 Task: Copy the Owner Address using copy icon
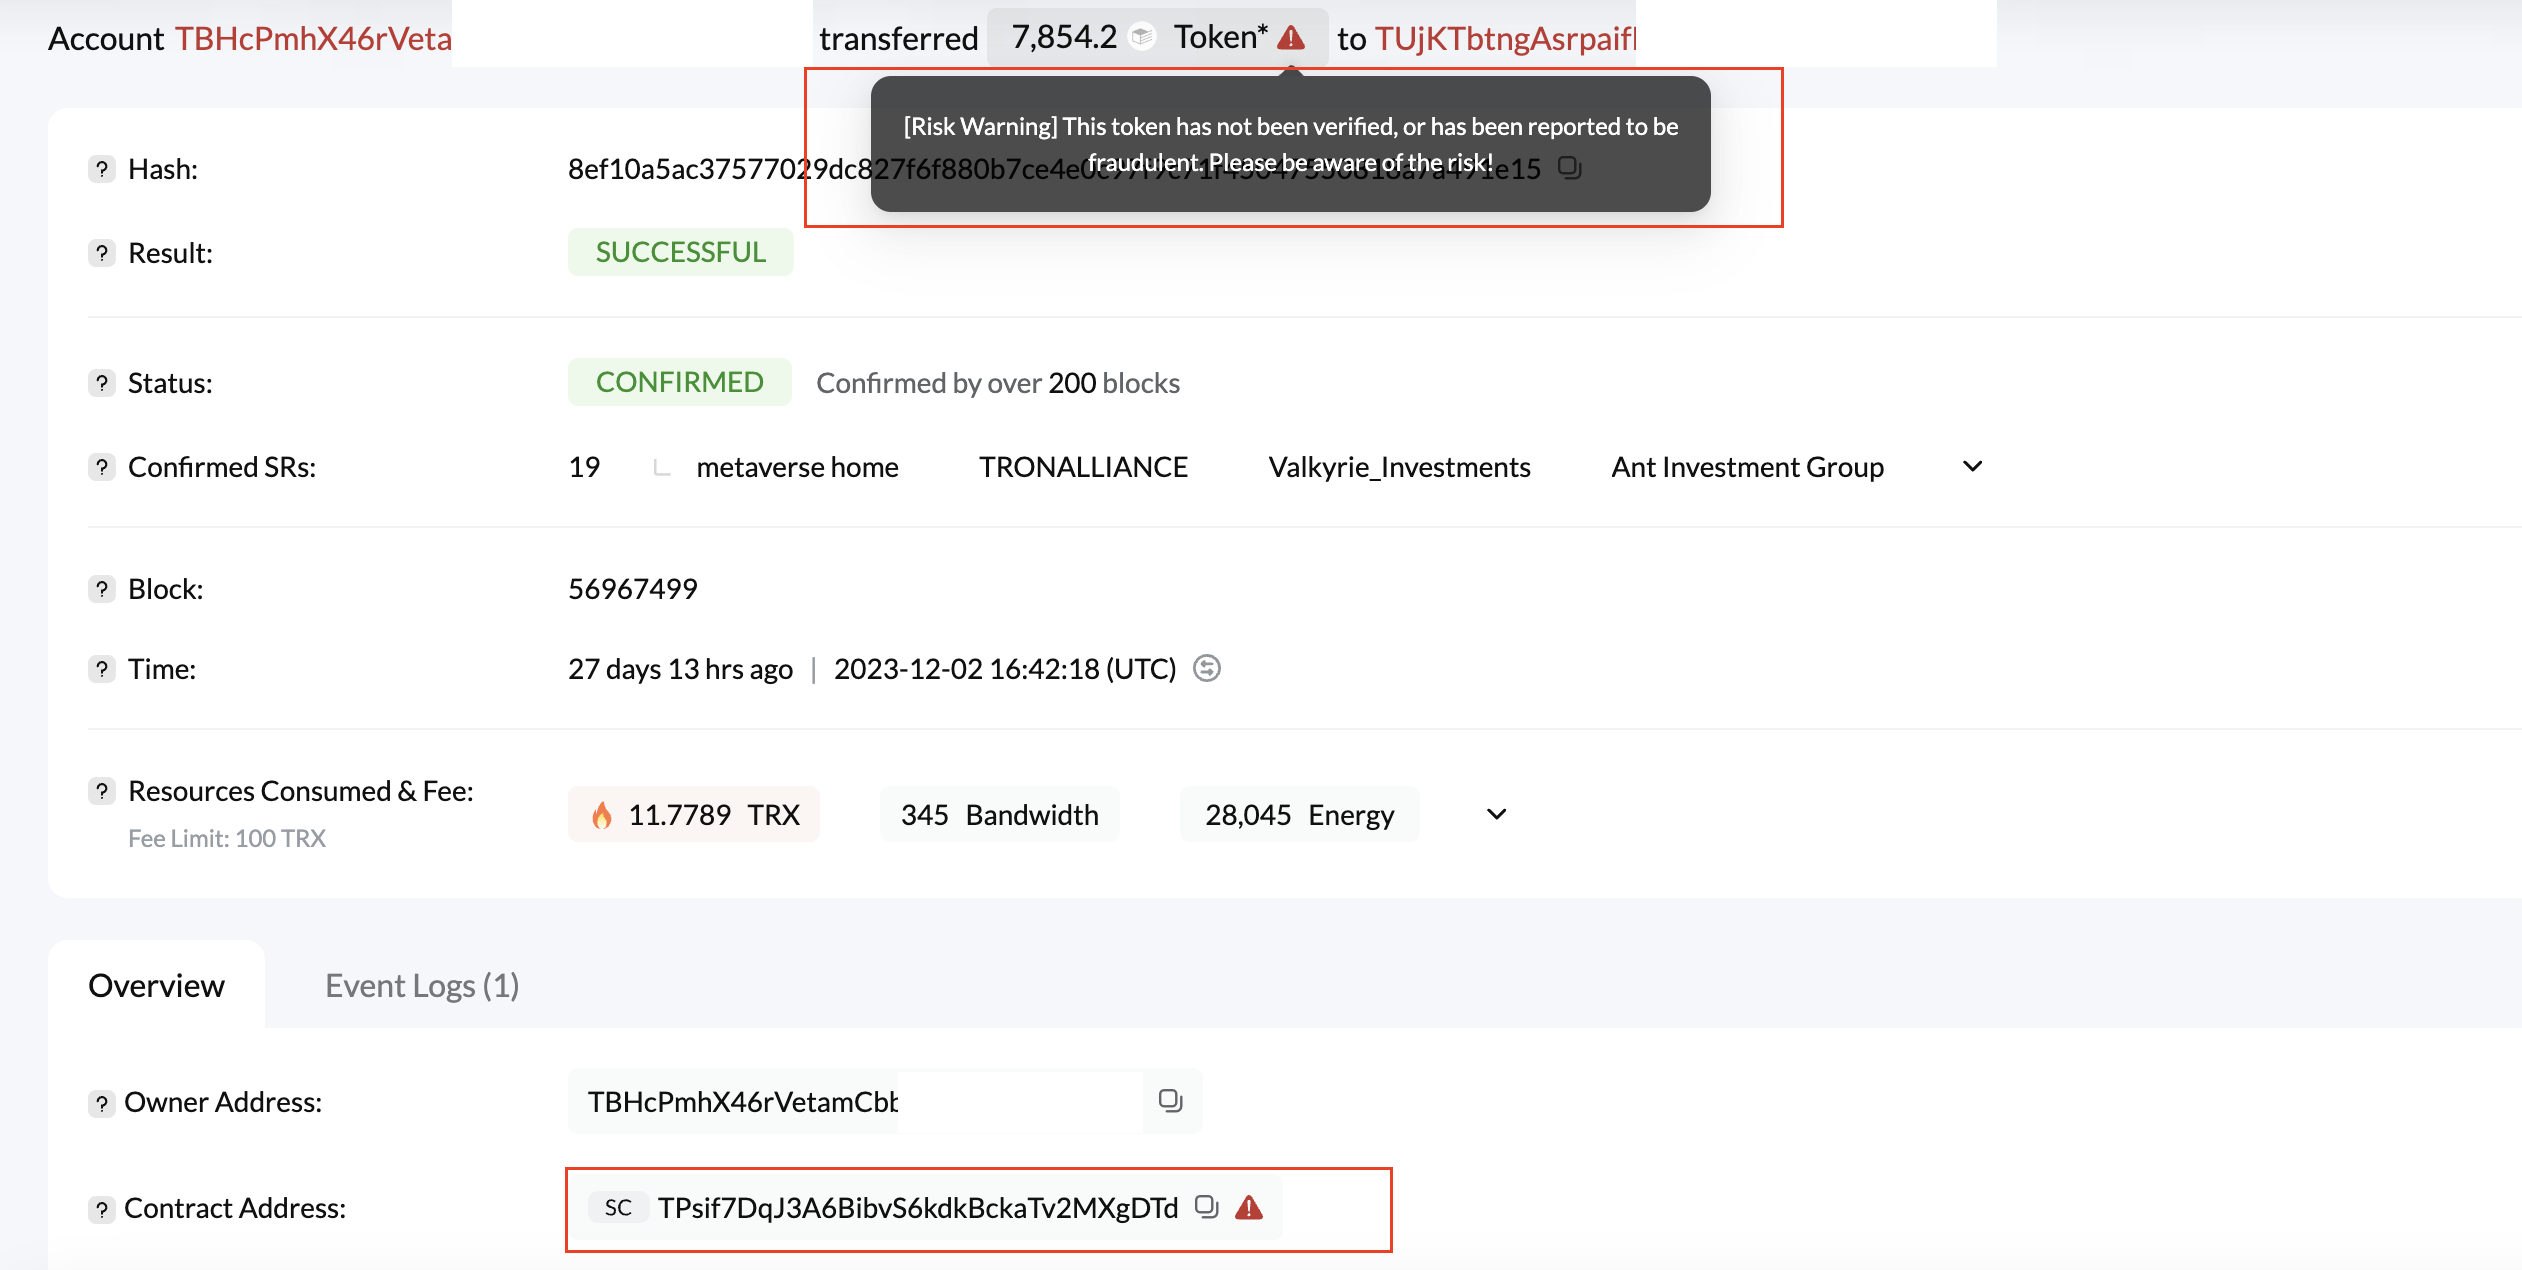(1170, 1101)
